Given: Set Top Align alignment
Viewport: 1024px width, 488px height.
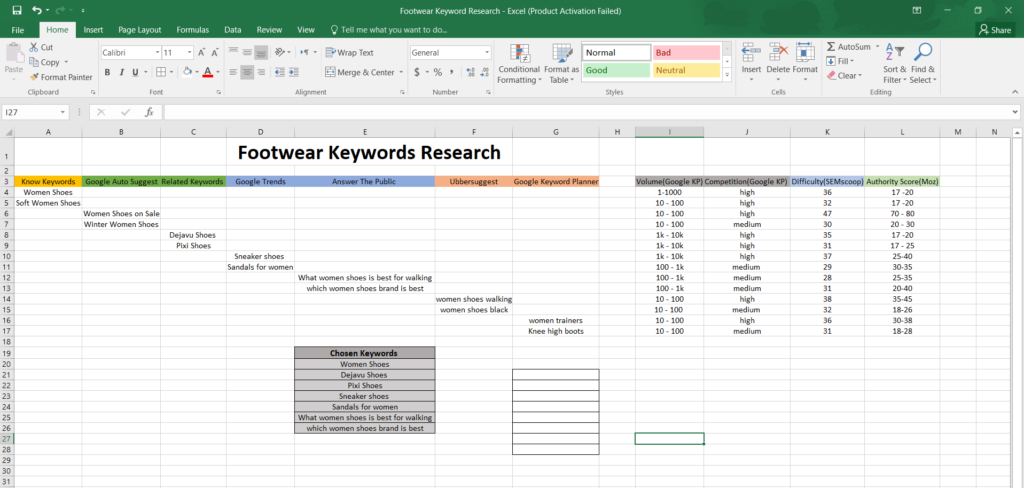Looking at the screenshot, I should coord(233,53).
